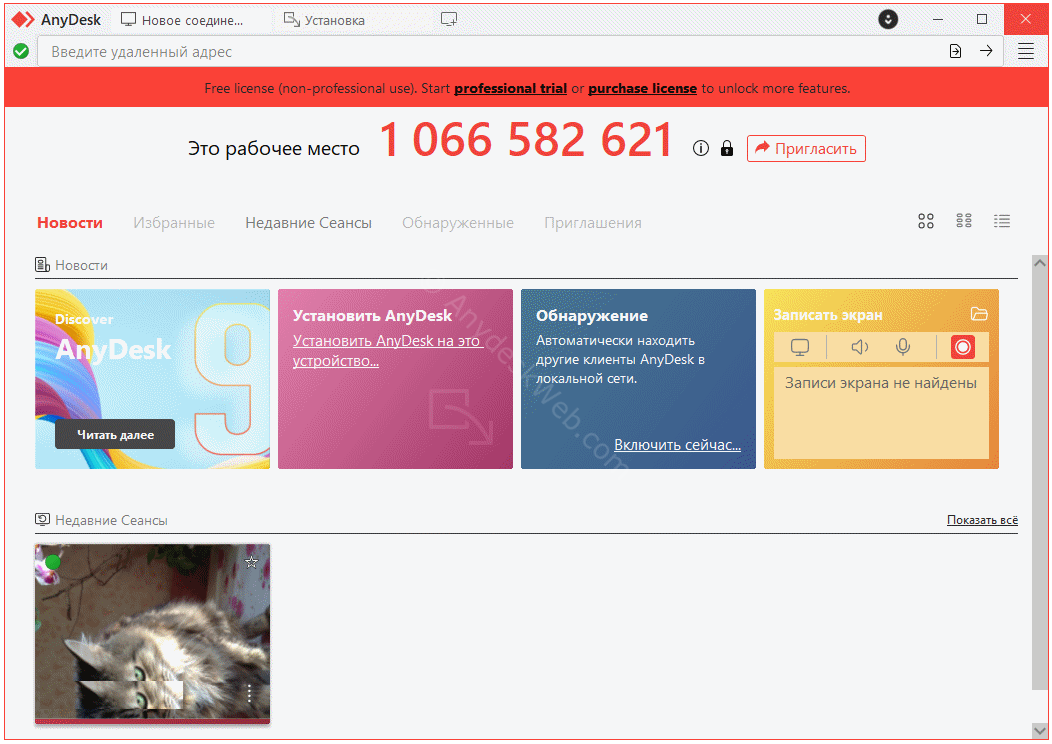Screen dimensions: 1052x744
Task: Click the file transfer icon in the address bar
Action: tap(955, 51)
